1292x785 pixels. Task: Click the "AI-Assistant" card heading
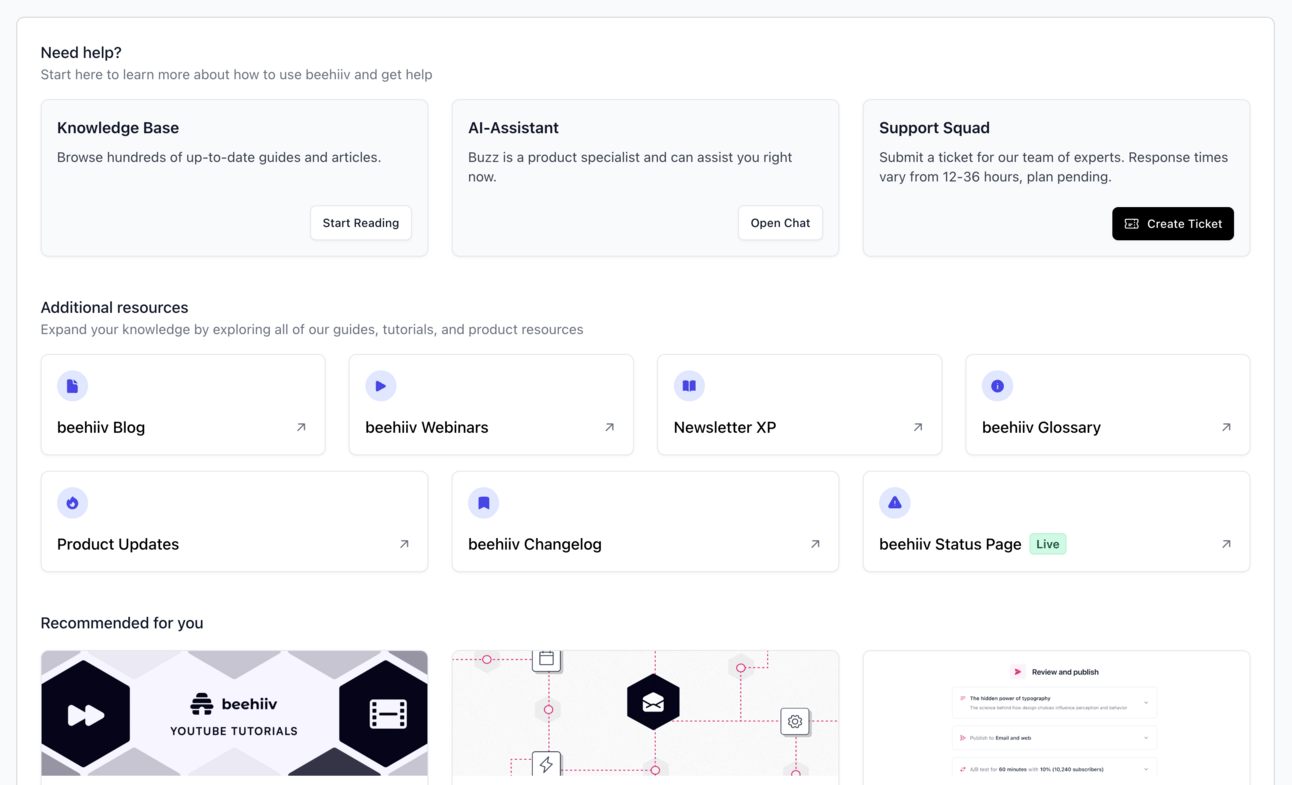point(513,128)
